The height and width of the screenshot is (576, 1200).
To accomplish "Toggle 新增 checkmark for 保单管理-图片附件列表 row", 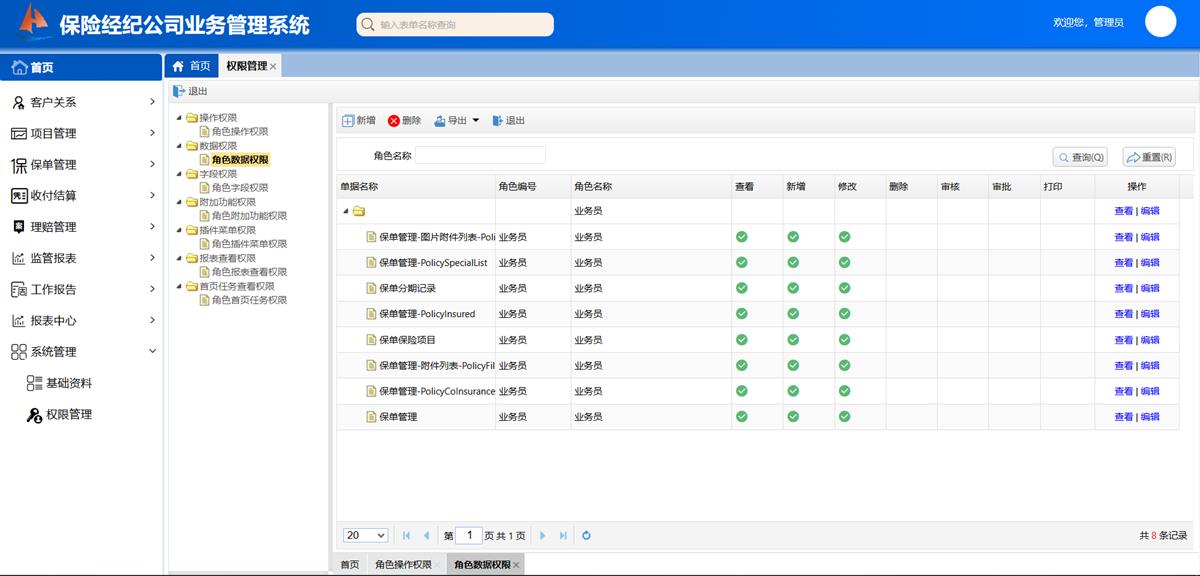I will pyautogui.click(x=793, y=237).
